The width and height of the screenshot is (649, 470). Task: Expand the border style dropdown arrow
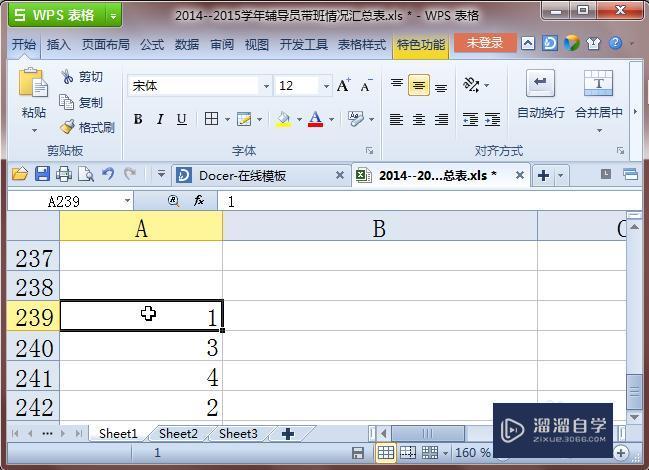[227, 120]
